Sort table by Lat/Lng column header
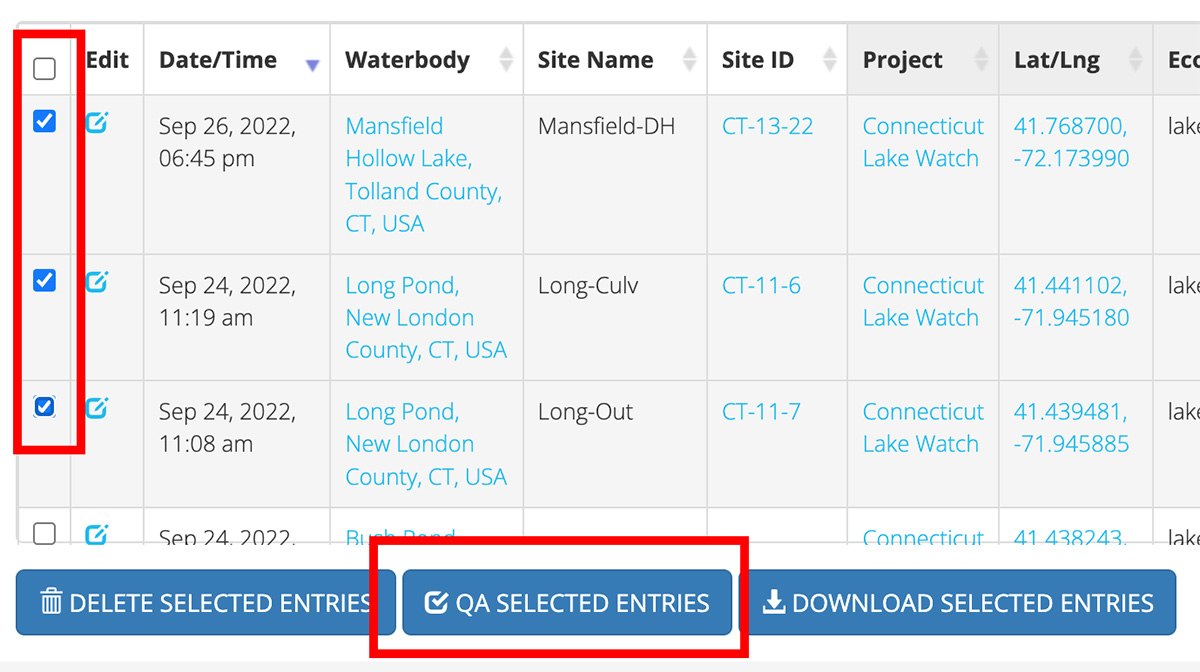Screen dimensions: 1200x672 tap(1135, 60)
